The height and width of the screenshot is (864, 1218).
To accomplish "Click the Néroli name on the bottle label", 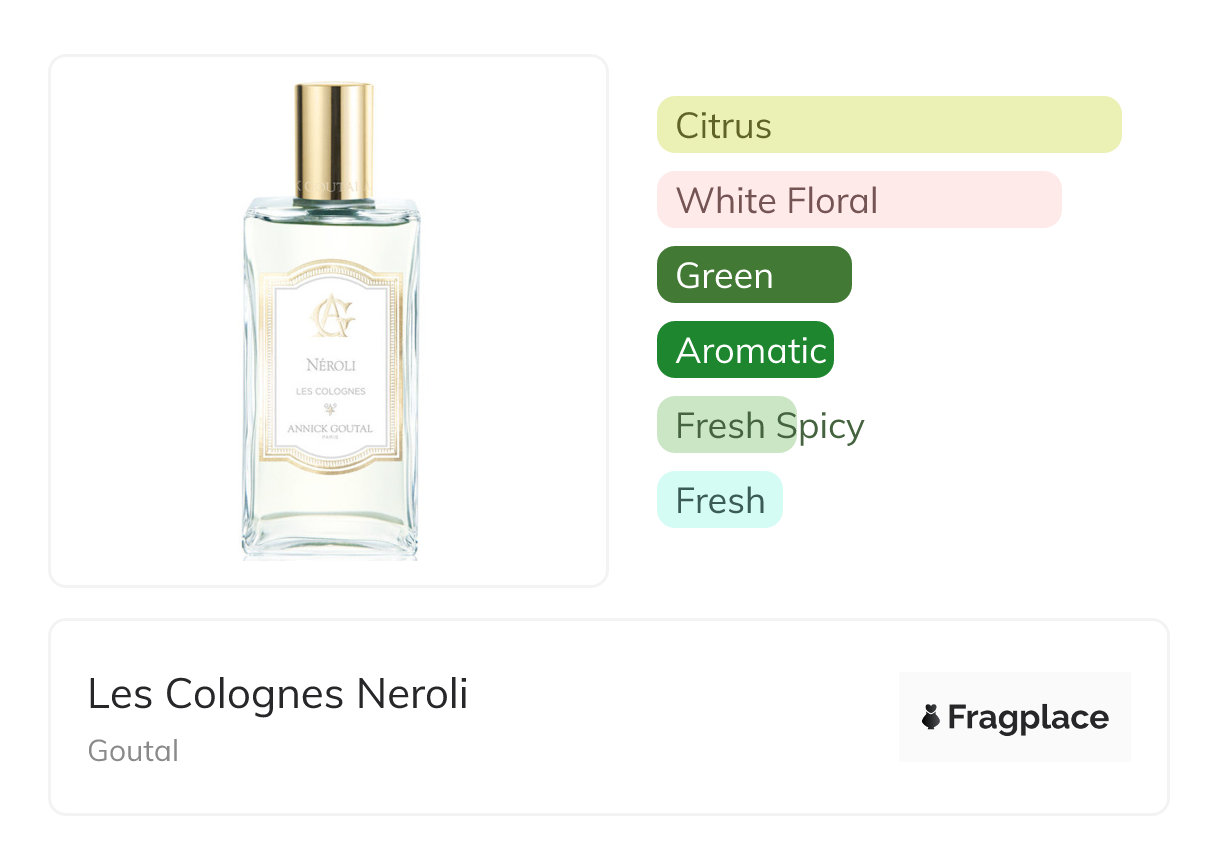I will tap(331, 365).
